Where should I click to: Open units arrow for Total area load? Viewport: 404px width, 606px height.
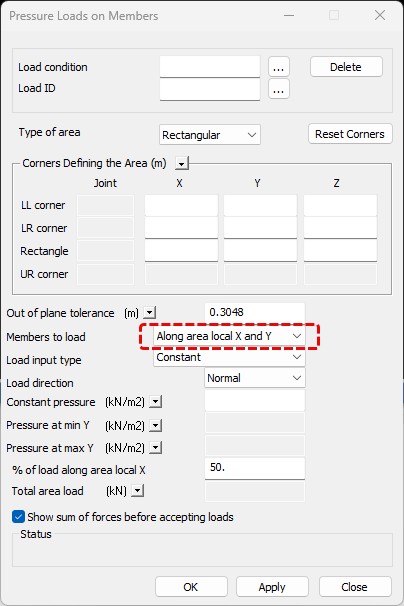138,491
